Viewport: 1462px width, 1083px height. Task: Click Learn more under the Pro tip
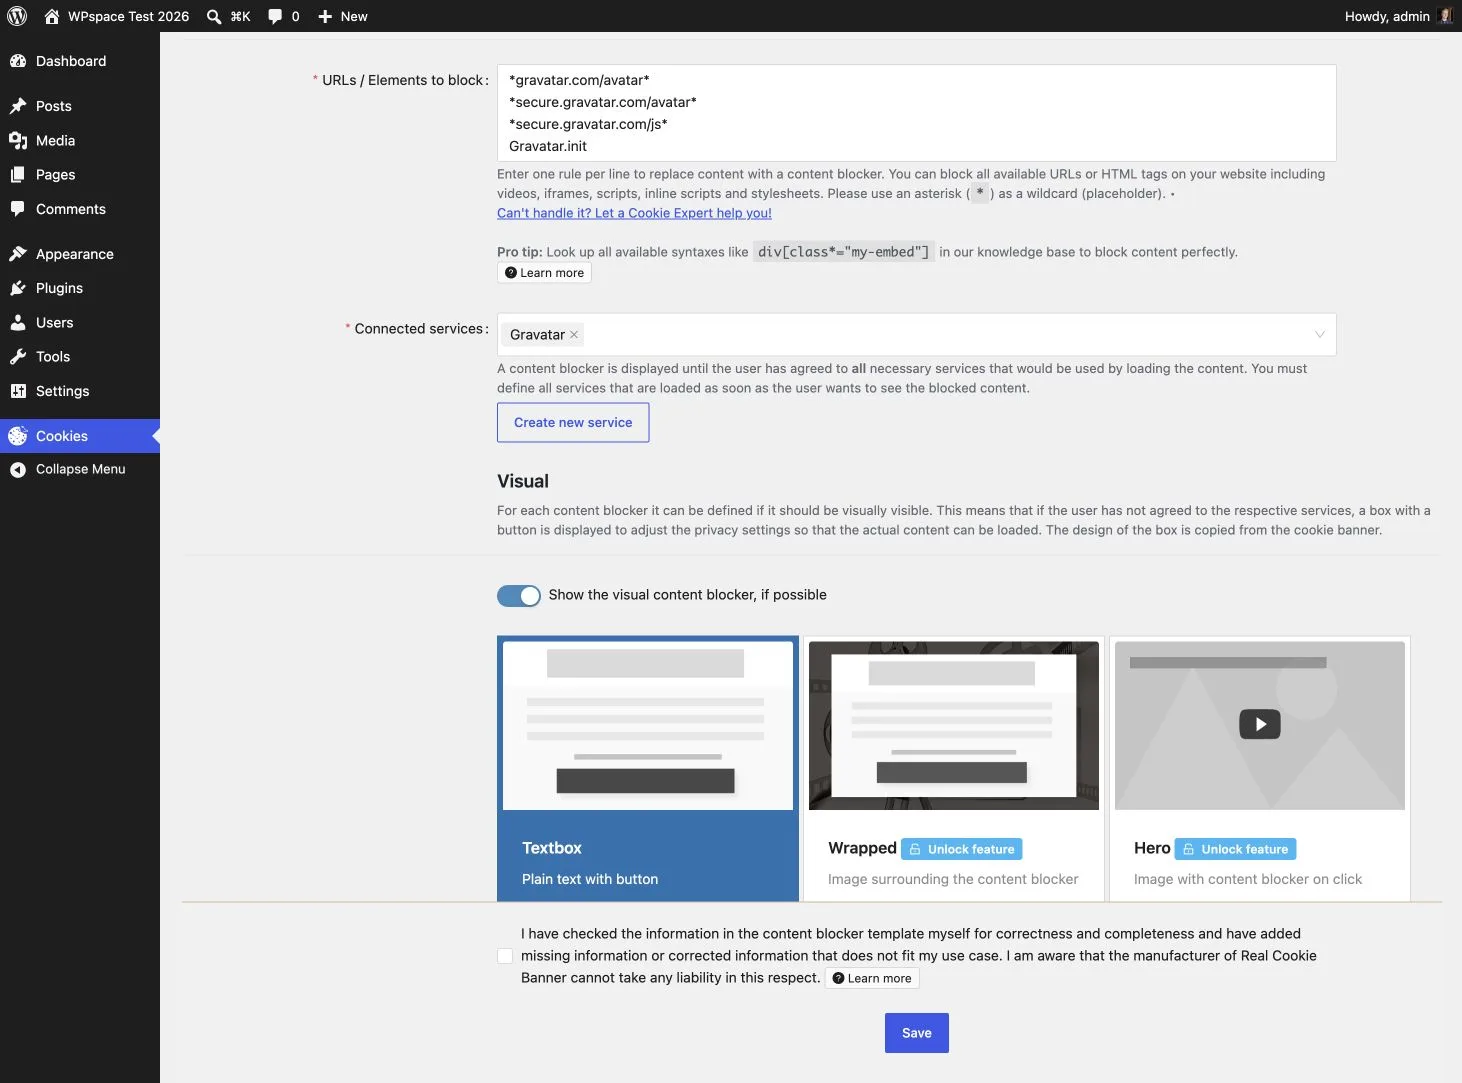pyautogui.click(x=544, y=273)
